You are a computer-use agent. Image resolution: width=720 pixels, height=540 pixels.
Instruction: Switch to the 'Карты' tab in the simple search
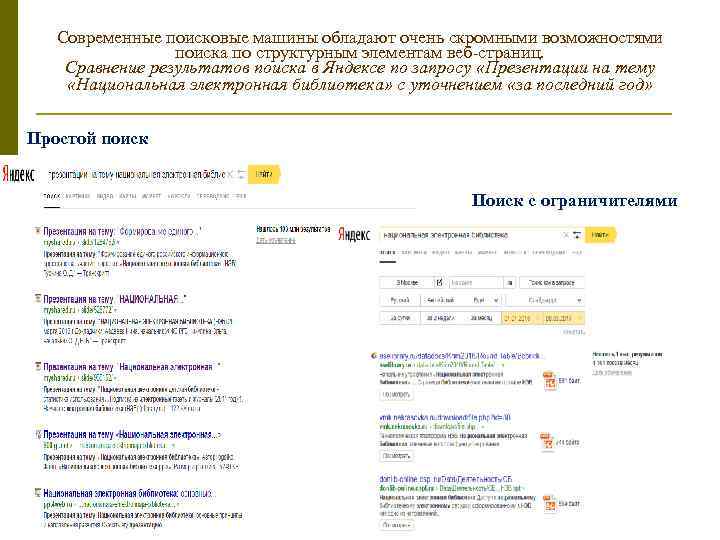[127, 196]
